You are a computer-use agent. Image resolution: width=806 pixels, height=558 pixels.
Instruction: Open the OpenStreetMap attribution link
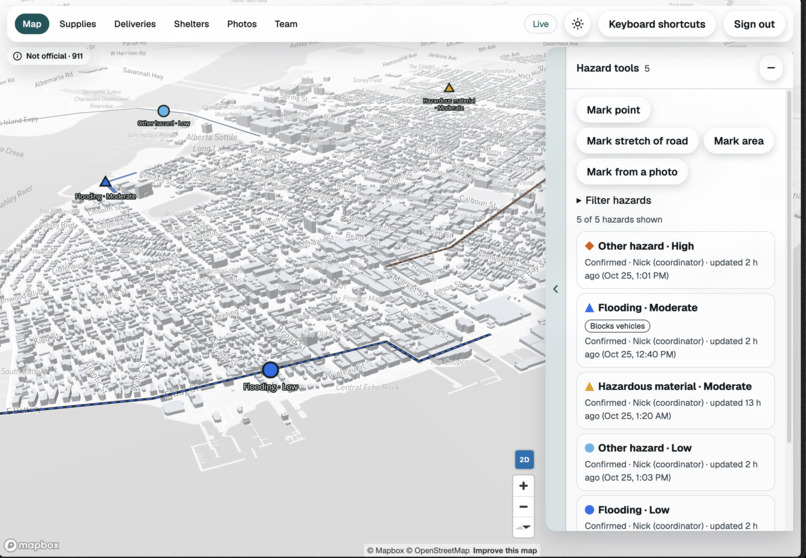coord(437,550)
